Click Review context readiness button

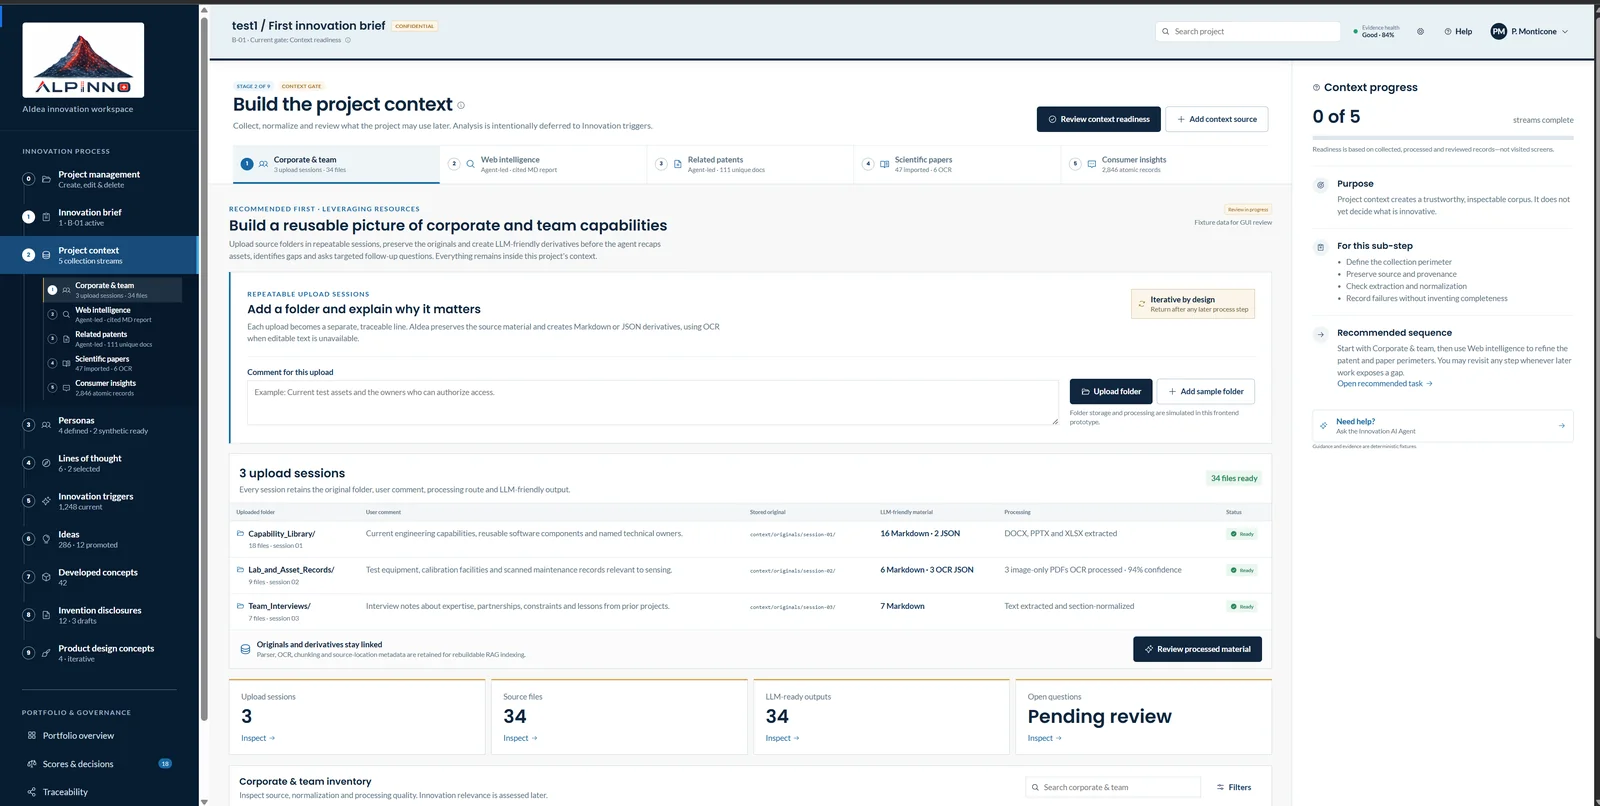pos(1099,119)
